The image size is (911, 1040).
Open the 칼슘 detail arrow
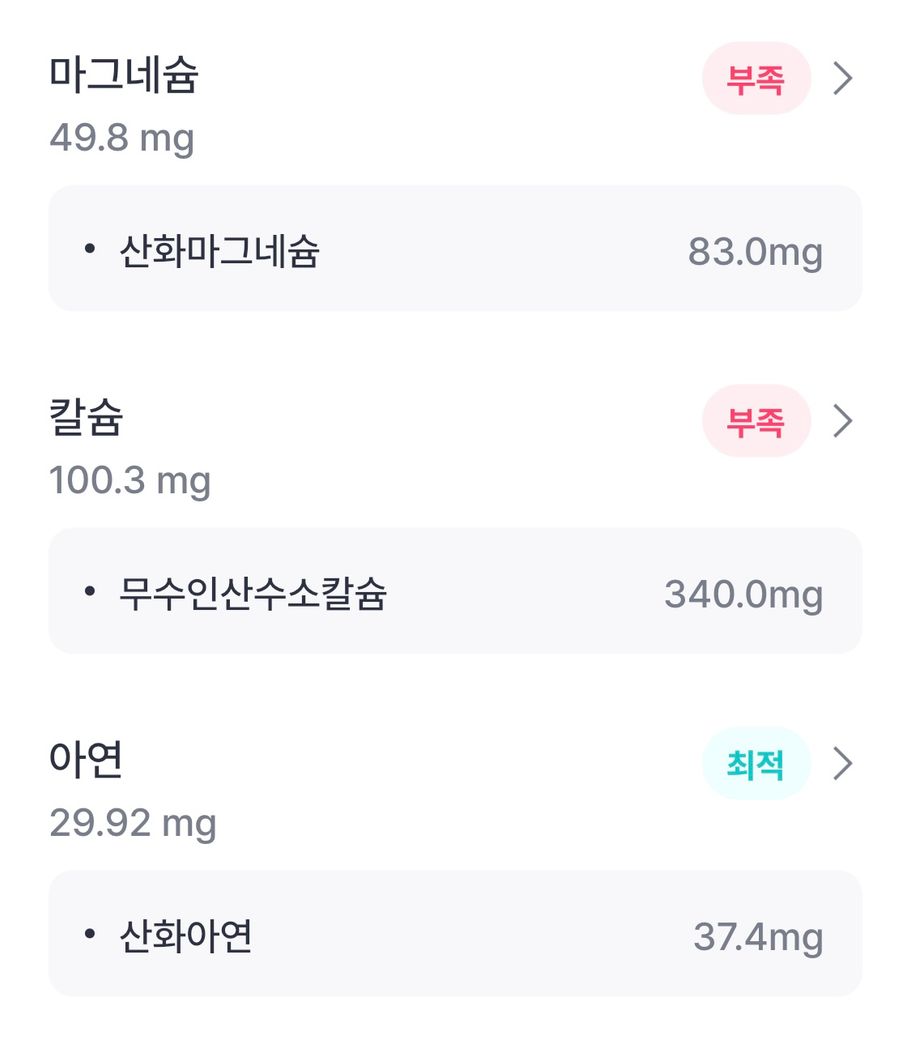click(x=843, y=421)
